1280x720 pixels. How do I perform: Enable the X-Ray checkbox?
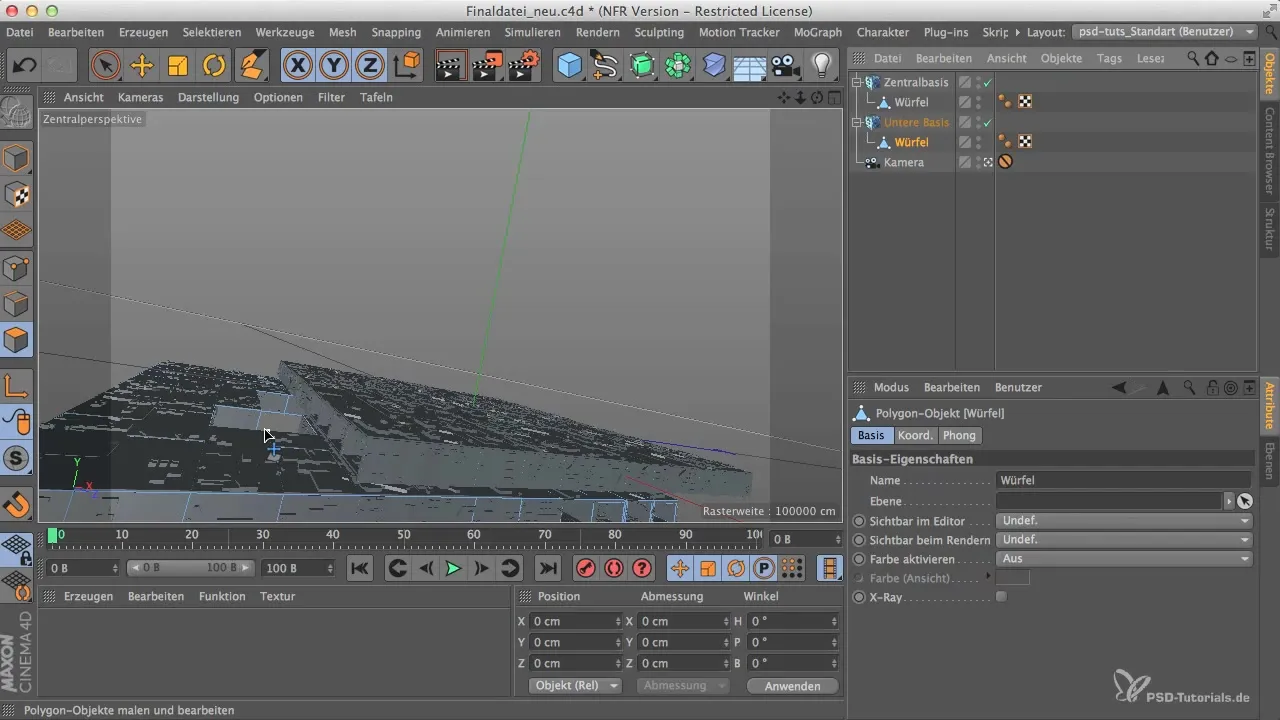tap(1002, 597)
